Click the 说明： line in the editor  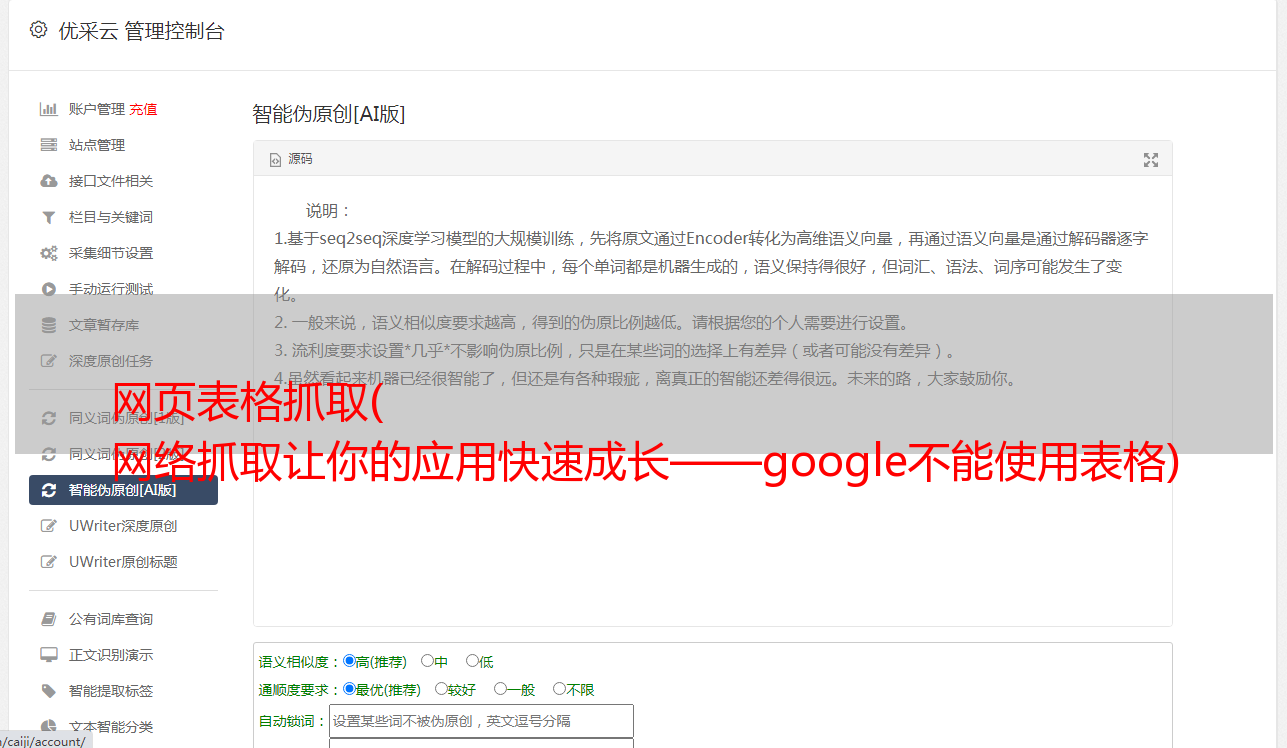point(329,211)
